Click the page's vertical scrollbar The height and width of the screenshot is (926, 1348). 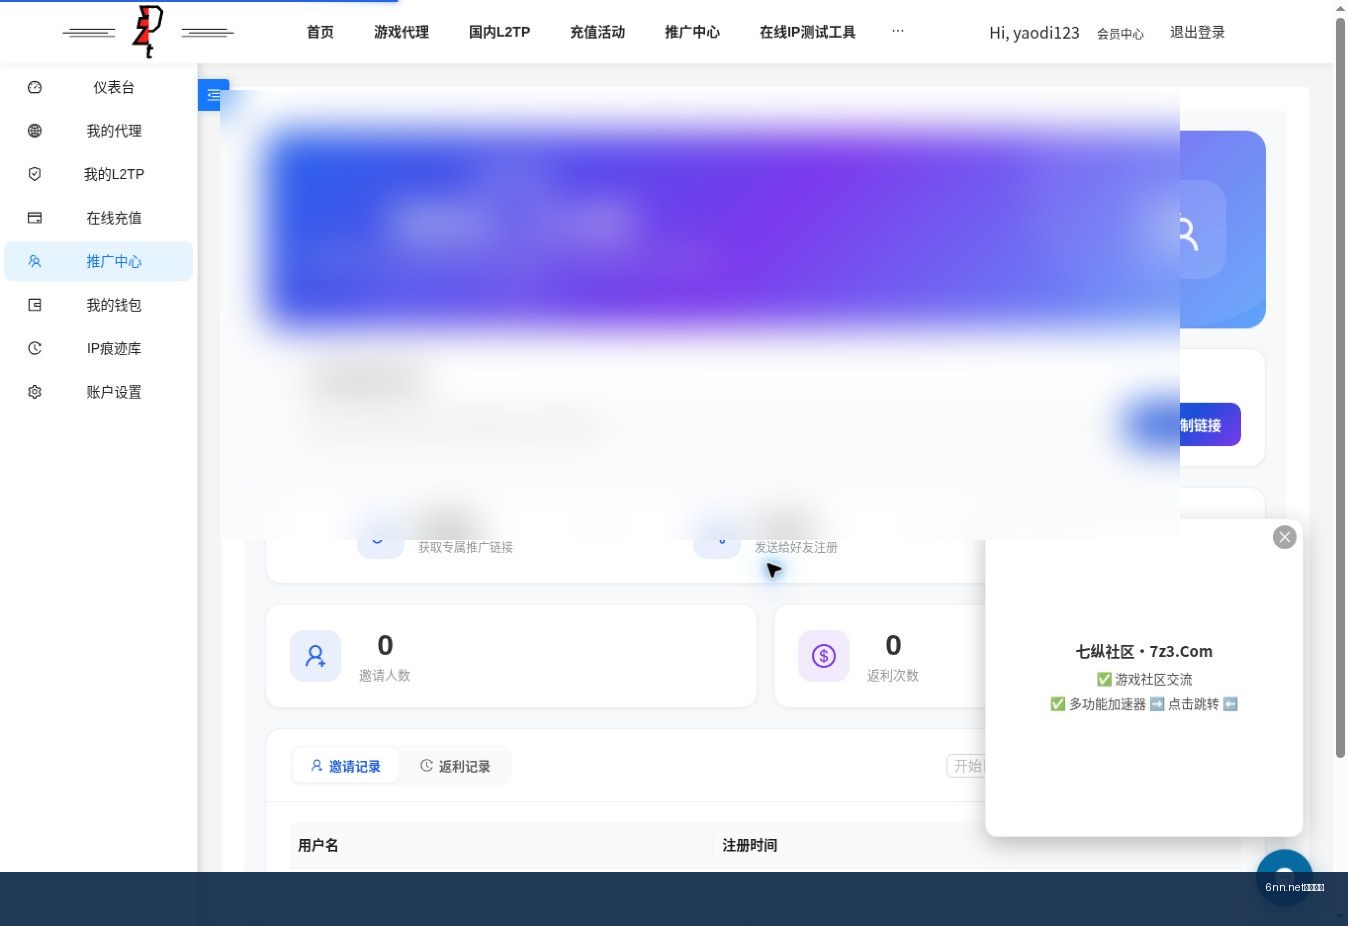pyautogui.click(x=1341, y=388)
